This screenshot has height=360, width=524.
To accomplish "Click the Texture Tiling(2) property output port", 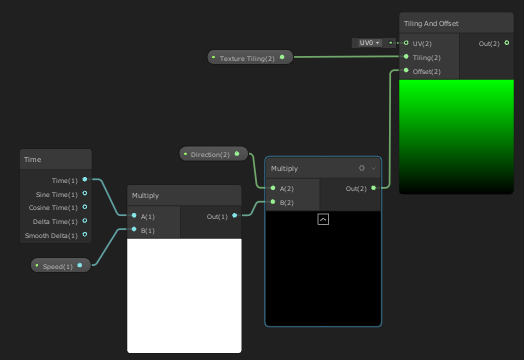I will point(282,57).
